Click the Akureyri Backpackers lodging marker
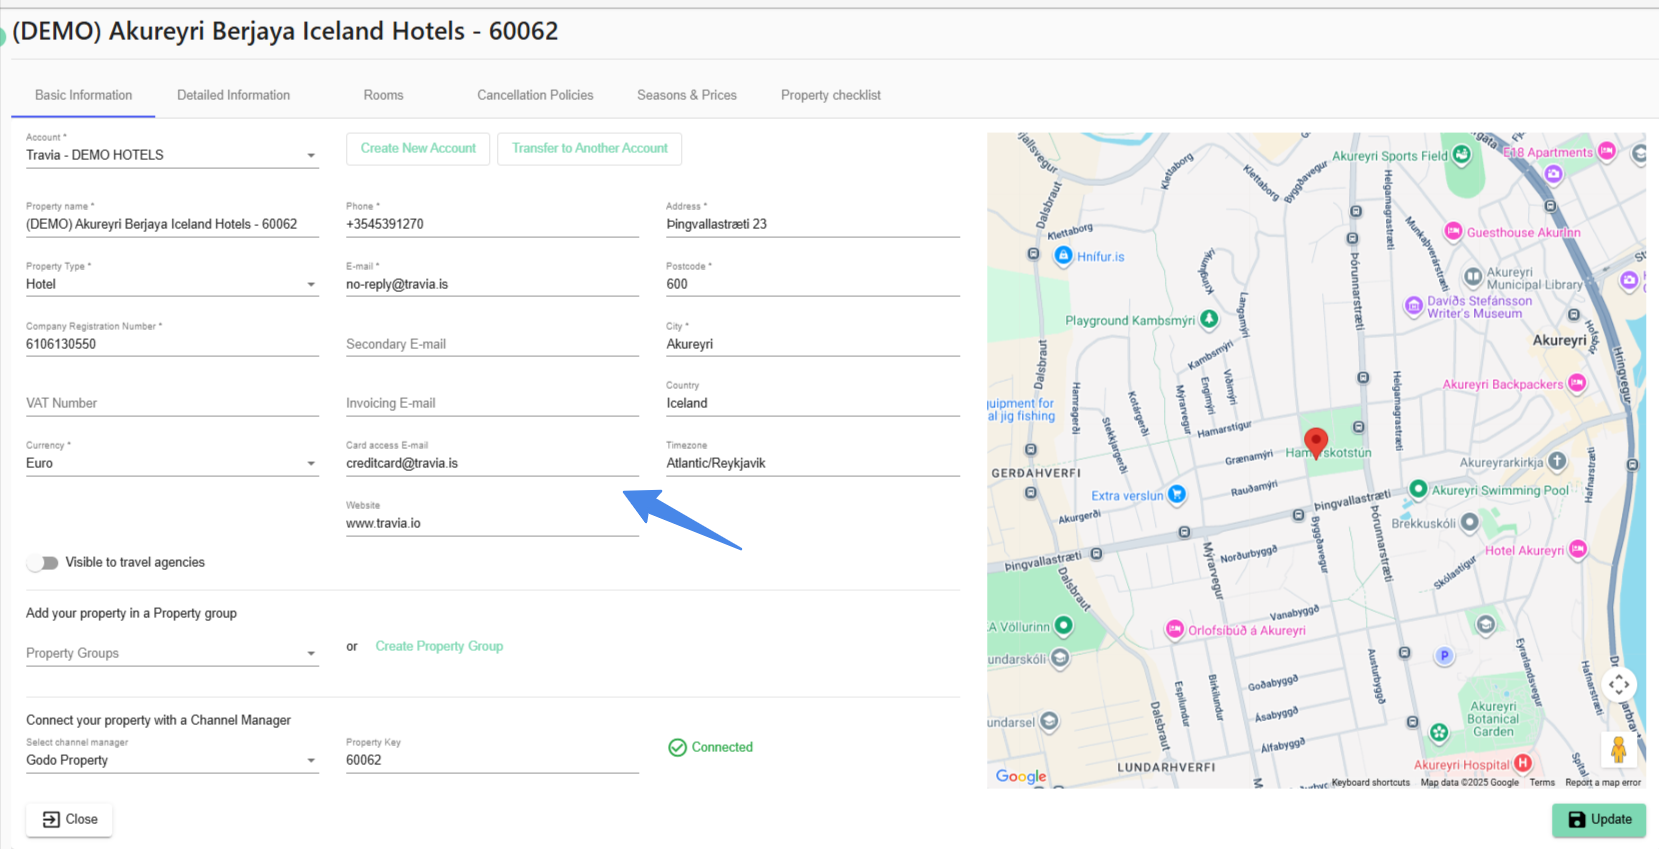This screenshot has height=849, width=1659. pyautogui.click(x=1577, y=383)
